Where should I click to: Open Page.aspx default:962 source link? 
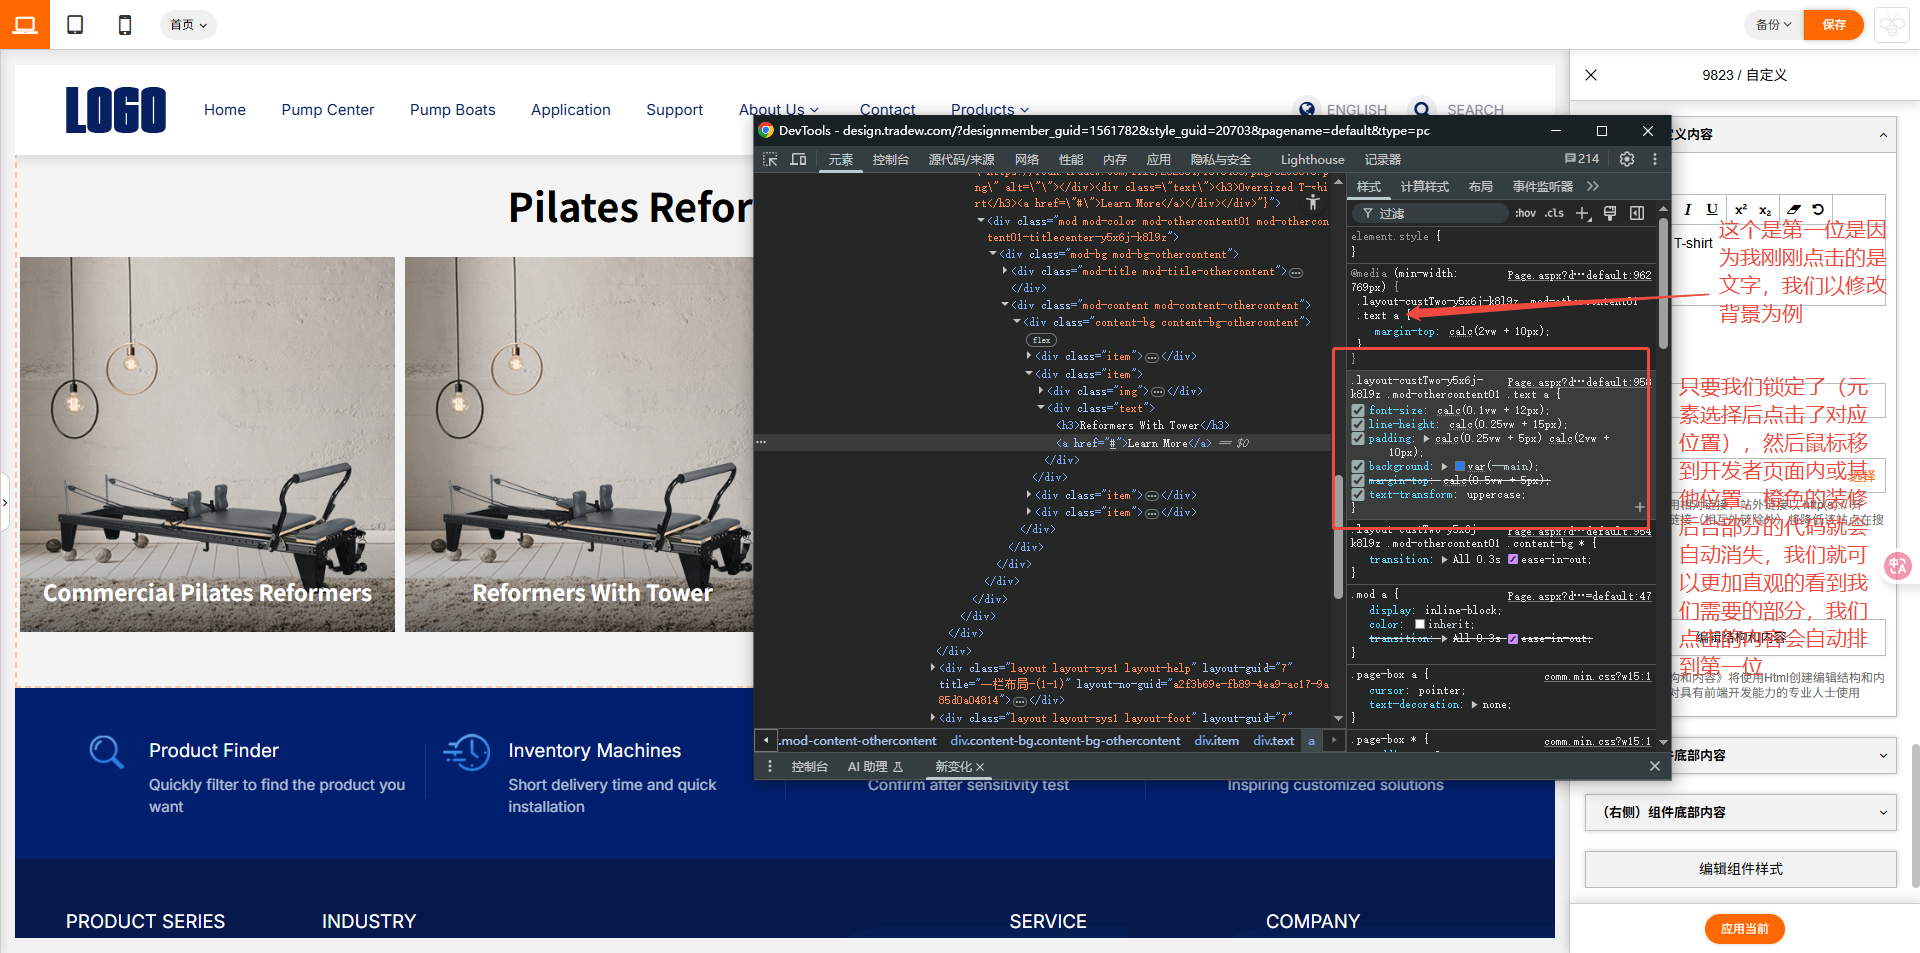point(1579,275)
